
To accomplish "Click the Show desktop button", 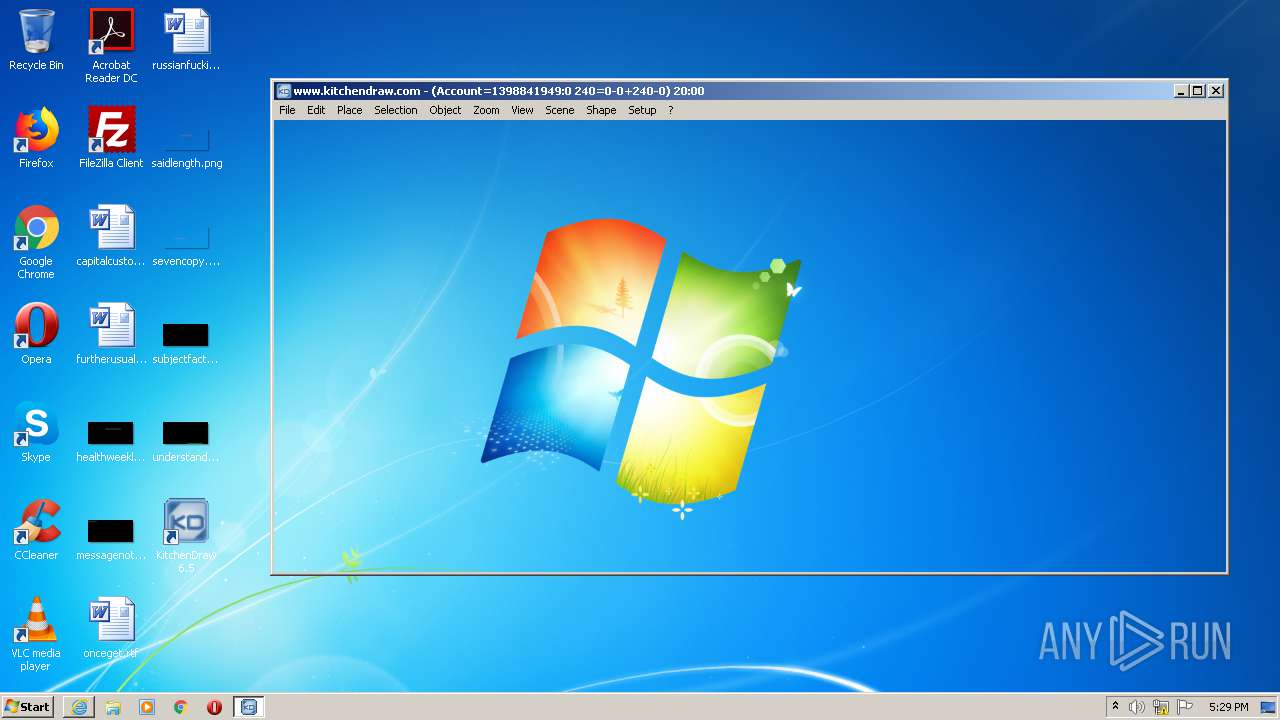I will 1269,707.
